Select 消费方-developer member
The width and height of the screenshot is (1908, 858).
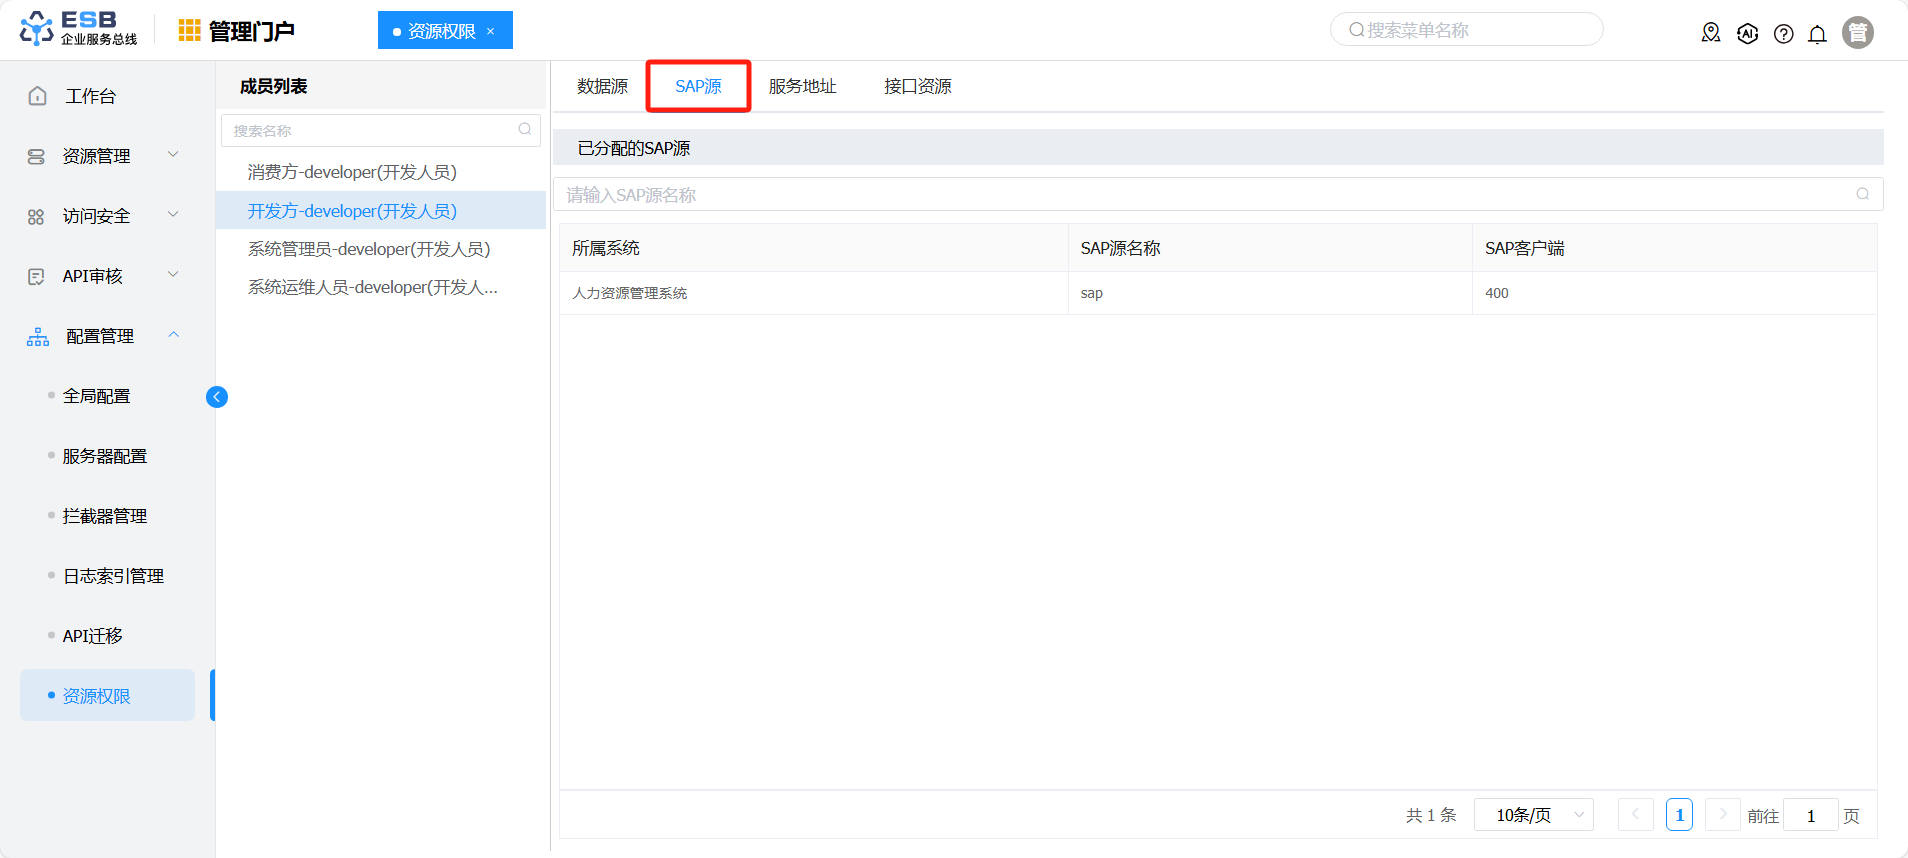pyautogui.click(x=352, y=172)
